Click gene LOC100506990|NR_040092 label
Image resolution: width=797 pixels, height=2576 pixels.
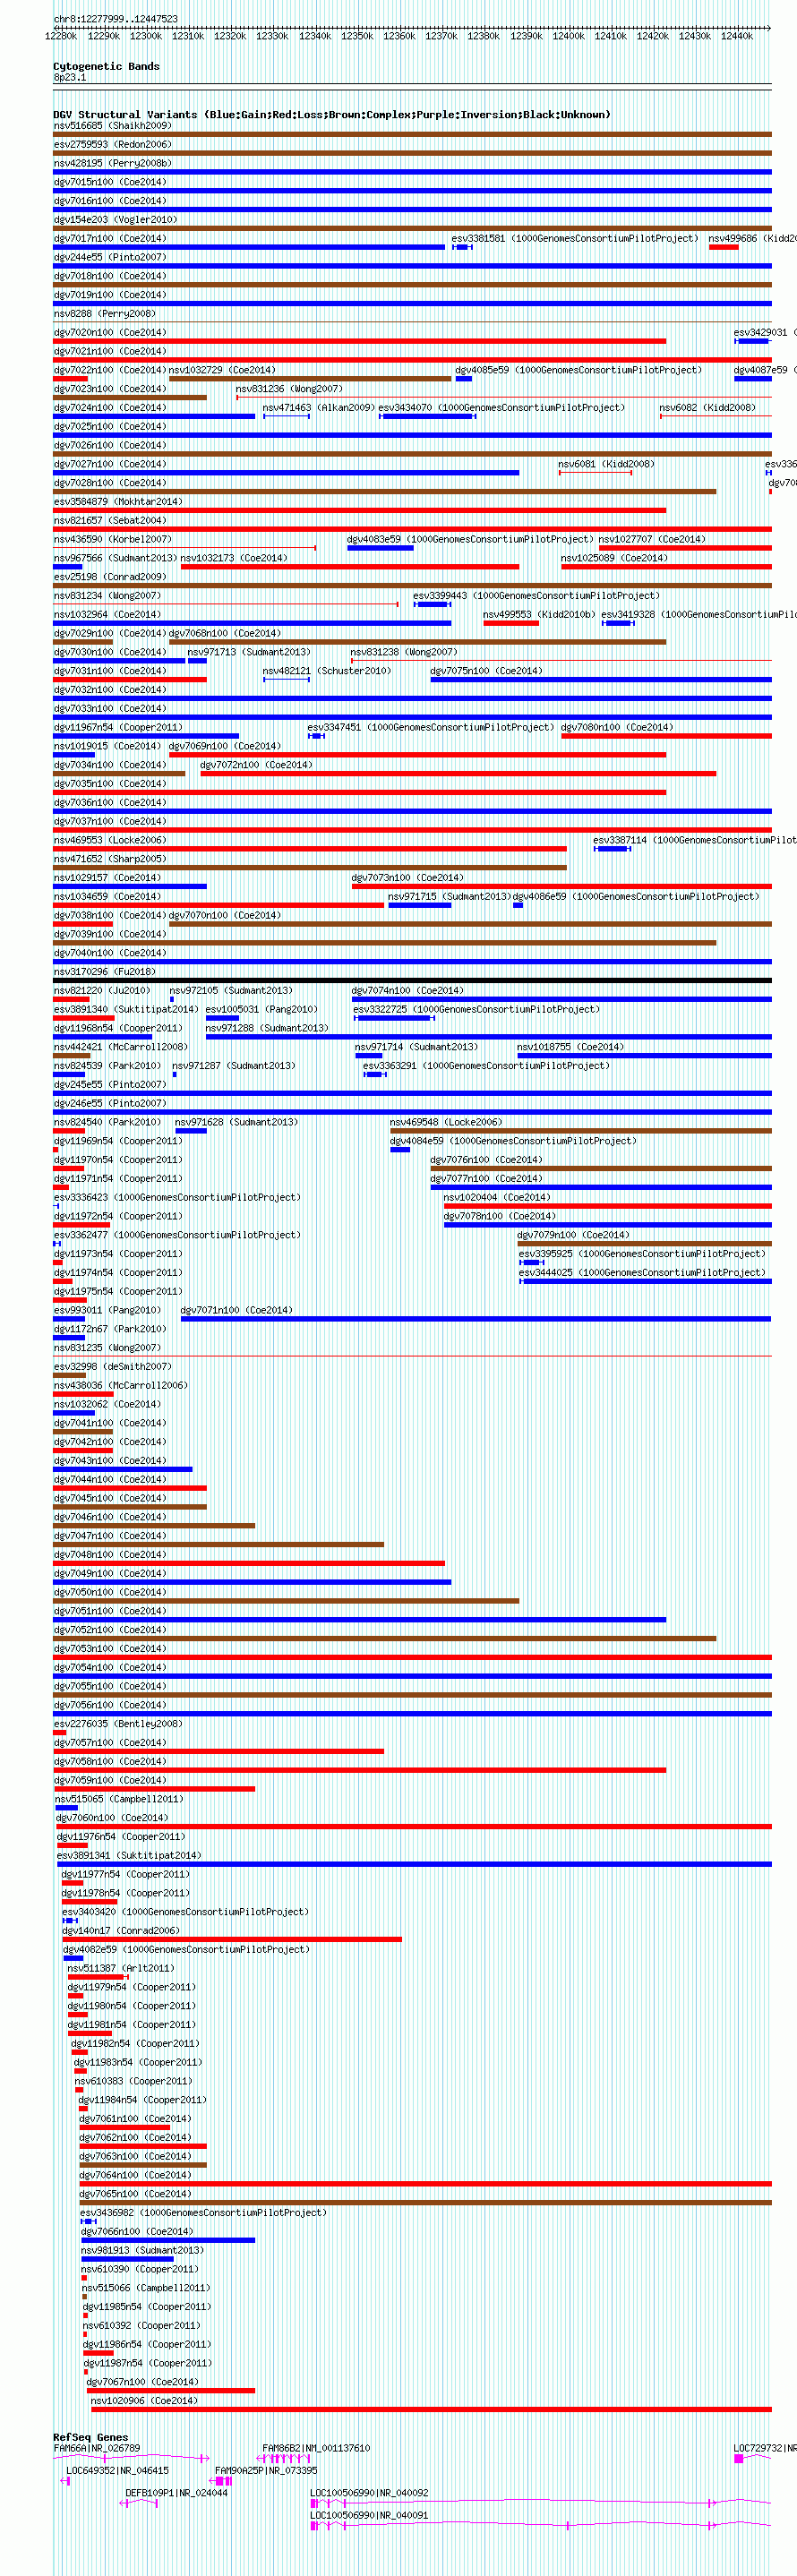click(x=369, y=2493)
